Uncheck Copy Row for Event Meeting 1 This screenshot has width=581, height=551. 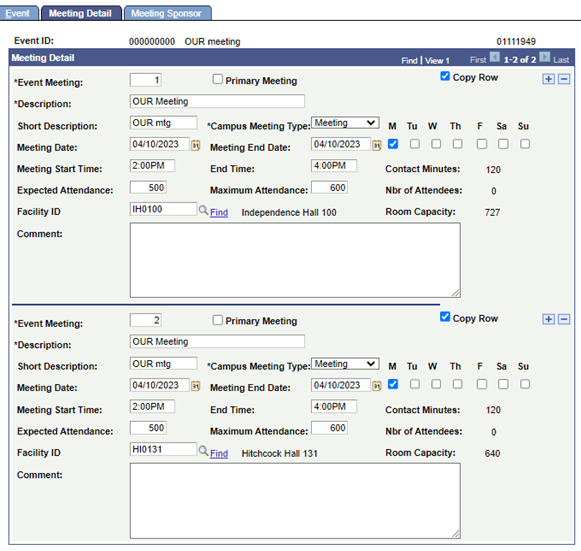click(x=445, y=76)
